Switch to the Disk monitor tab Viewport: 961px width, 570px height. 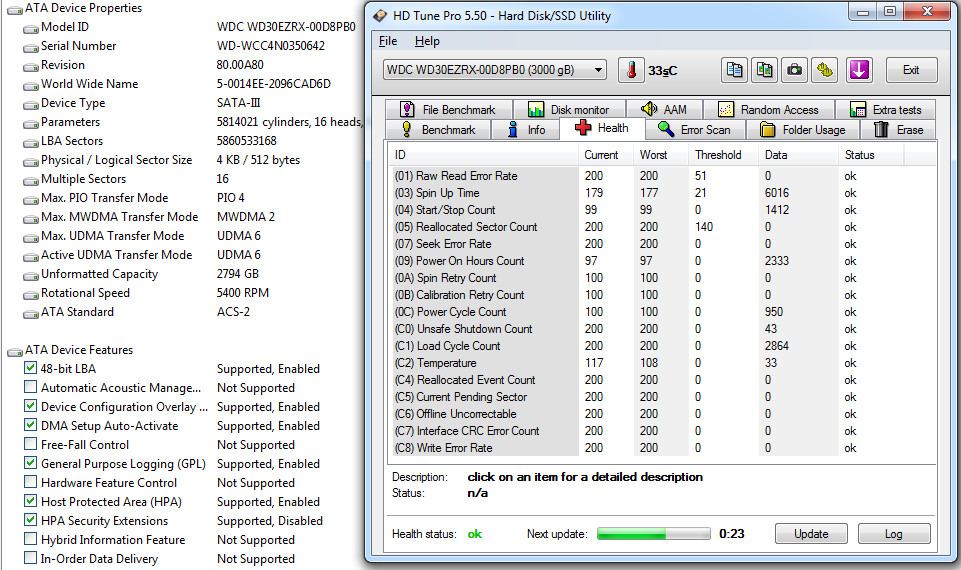coord(569,110)
